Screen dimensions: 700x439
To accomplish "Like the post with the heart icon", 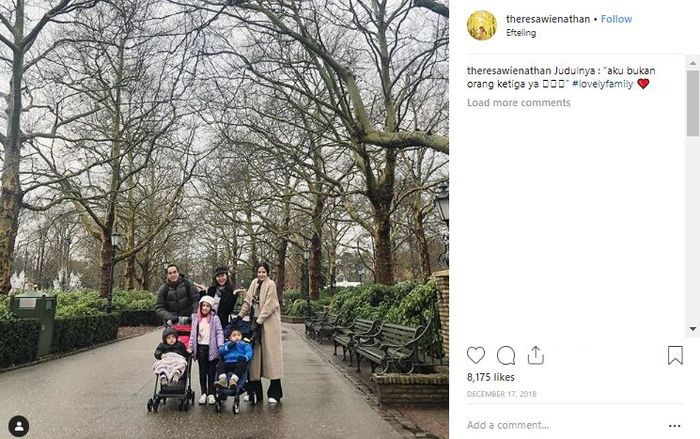I will pyautogui.click(x=476, y=355).
